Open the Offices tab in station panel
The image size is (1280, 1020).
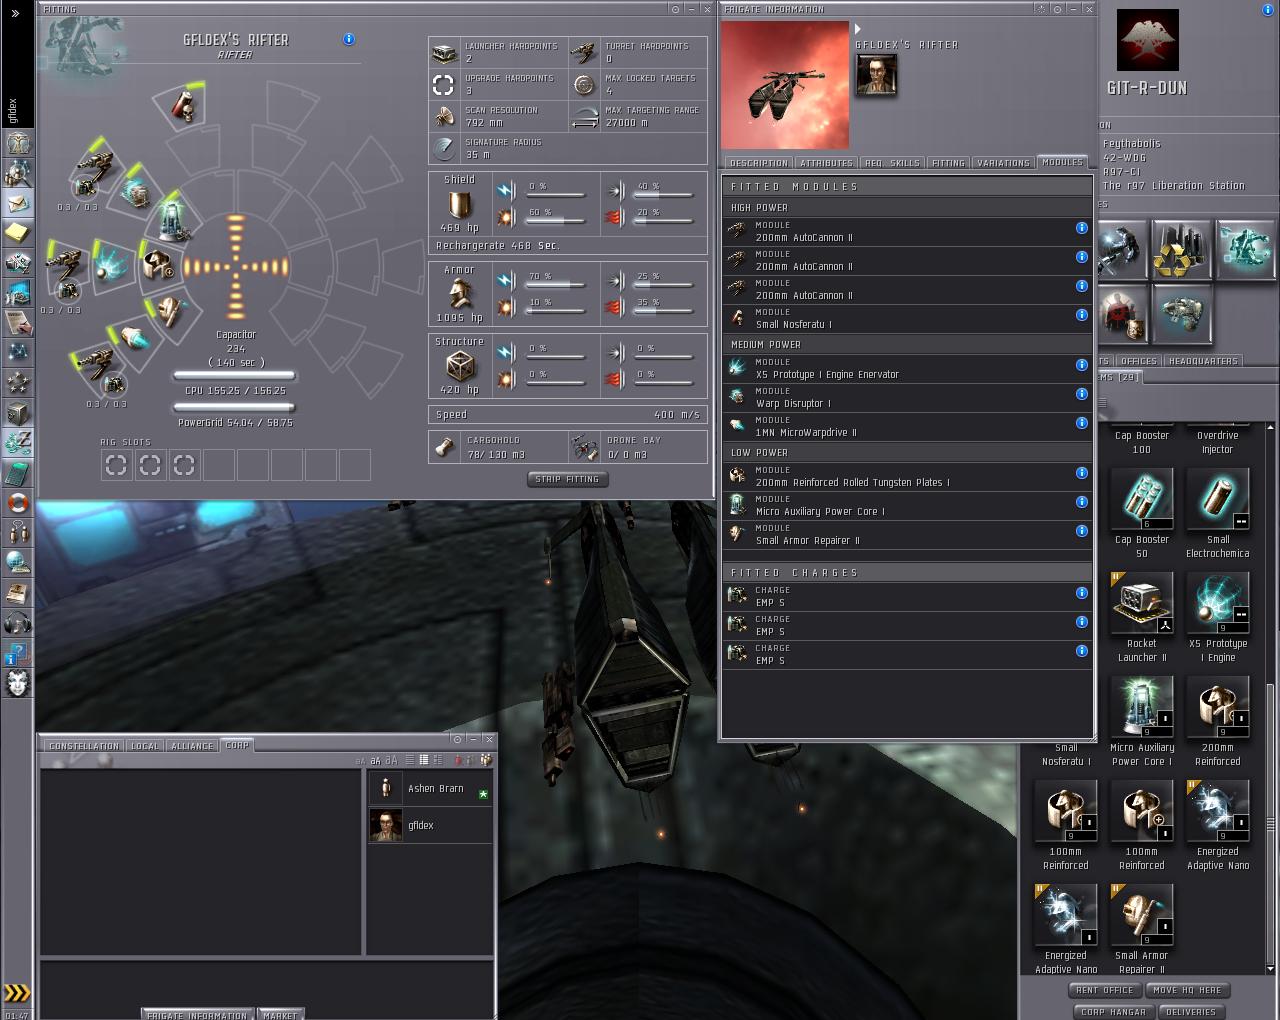(1139, 361)
